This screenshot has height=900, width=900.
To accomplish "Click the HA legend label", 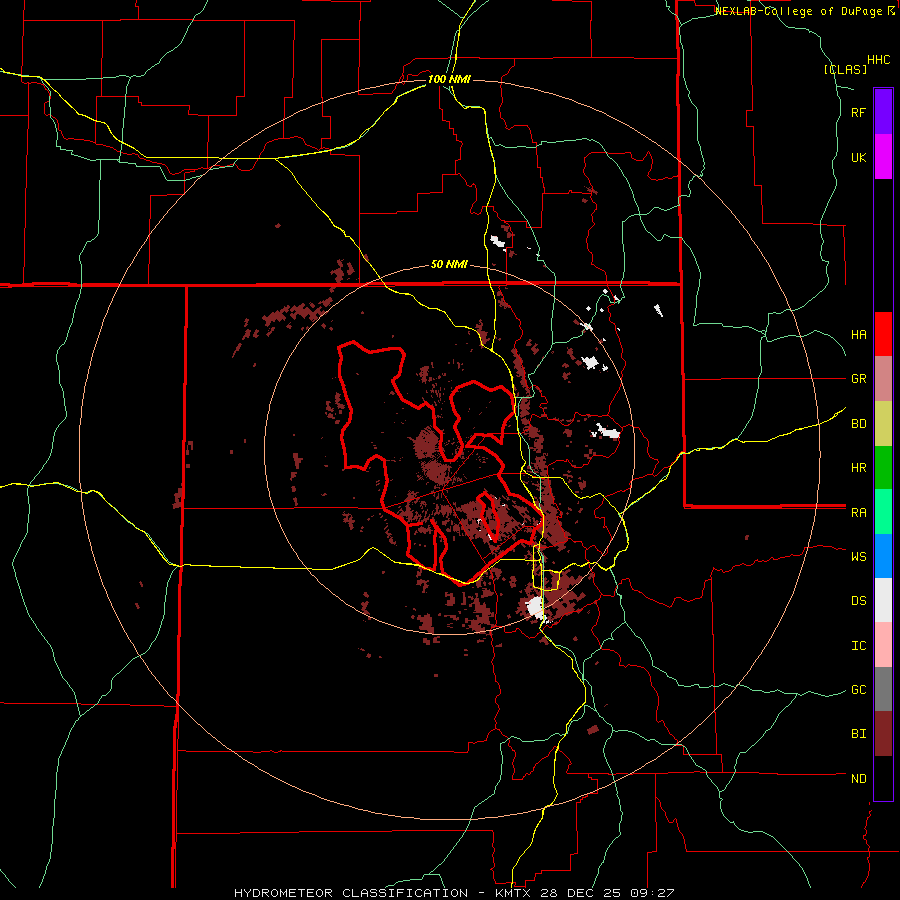I will pos(858,335).
